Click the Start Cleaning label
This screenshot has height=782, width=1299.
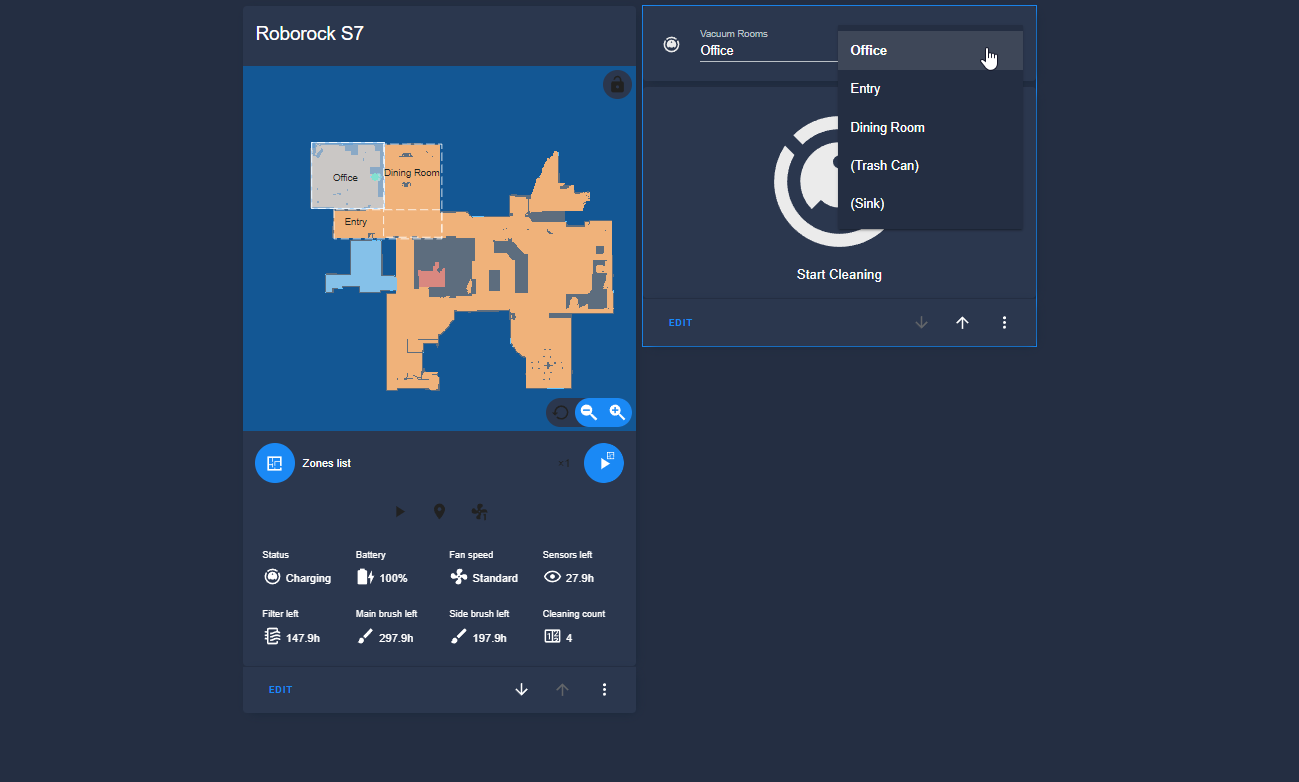[839, 274]
